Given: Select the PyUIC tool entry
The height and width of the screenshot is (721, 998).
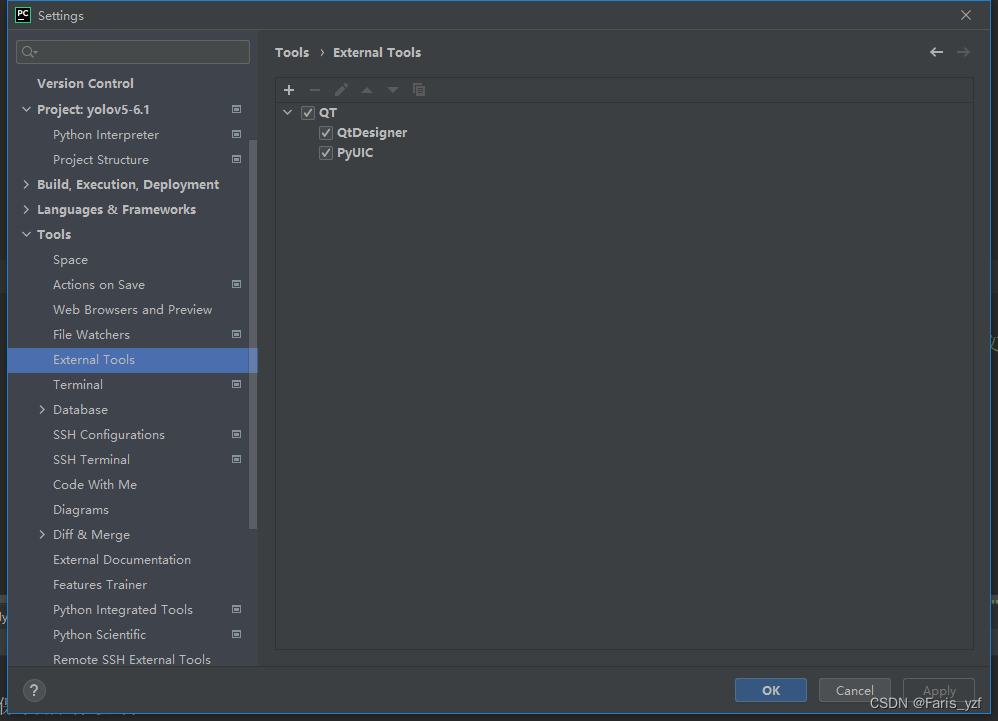Looking at the screenshot, I should coord(355,153).
